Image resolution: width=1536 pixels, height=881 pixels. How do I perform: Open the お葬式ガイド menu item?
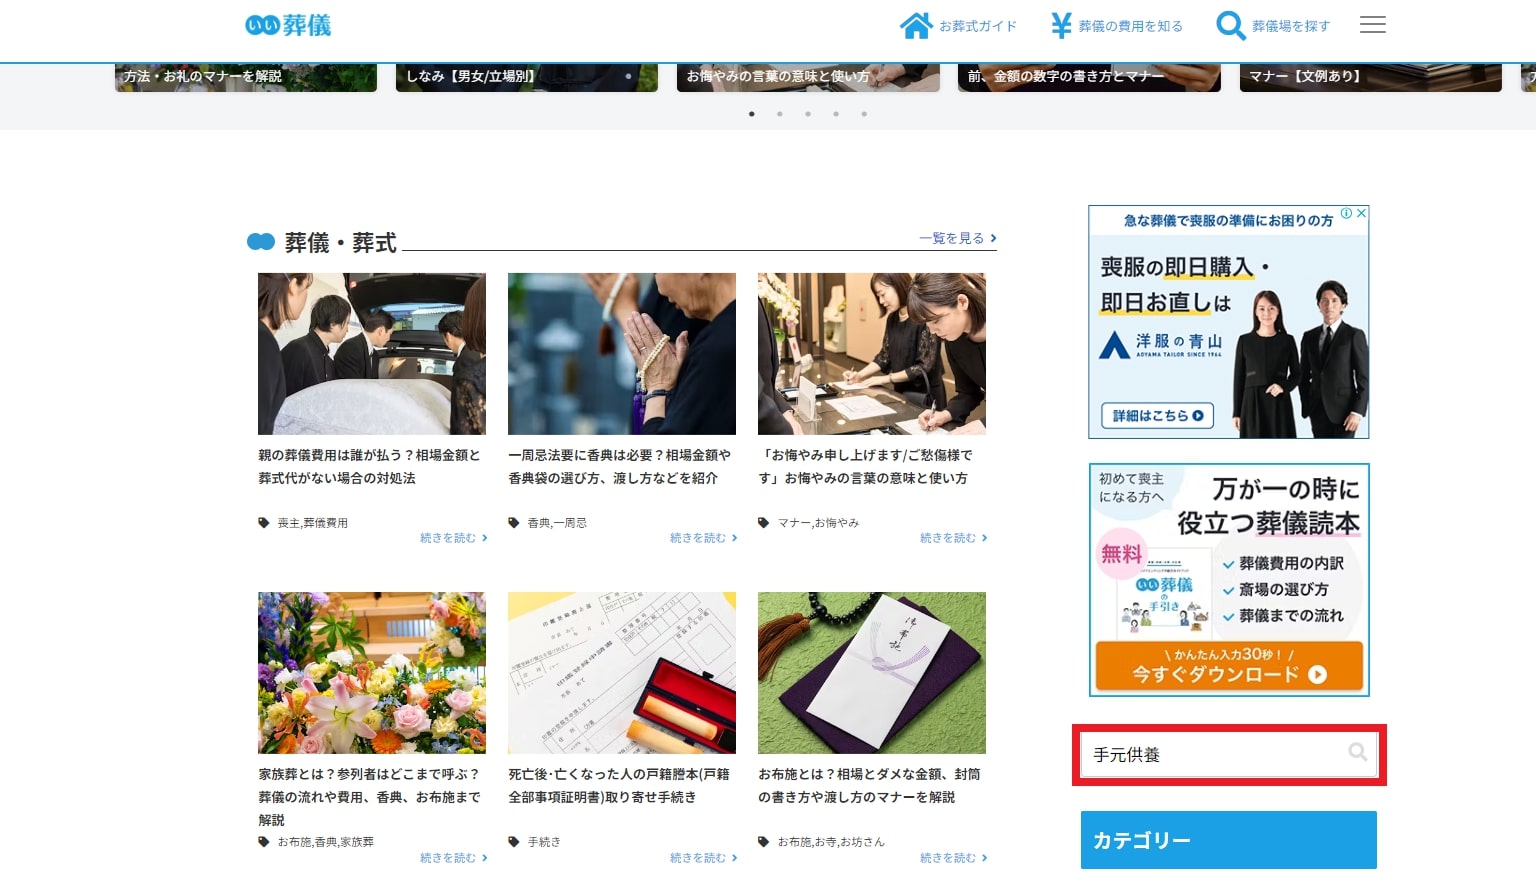coord(977,26)
